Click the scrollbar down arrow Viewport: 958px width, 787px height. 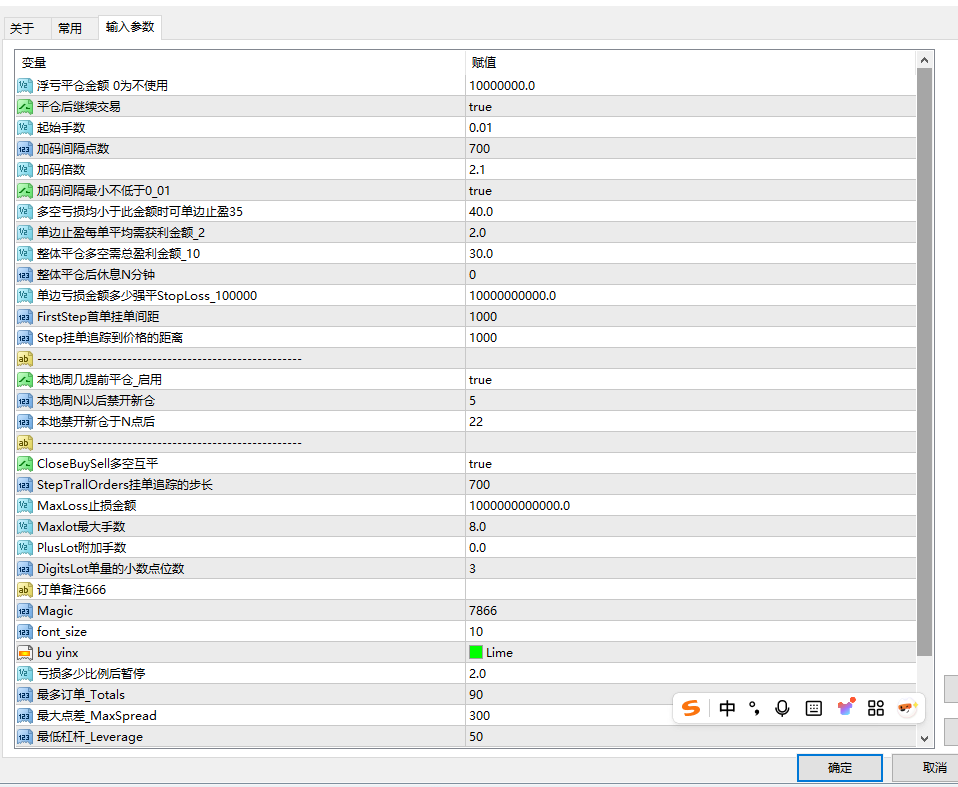pyautogui.click(x=924, y=739)
